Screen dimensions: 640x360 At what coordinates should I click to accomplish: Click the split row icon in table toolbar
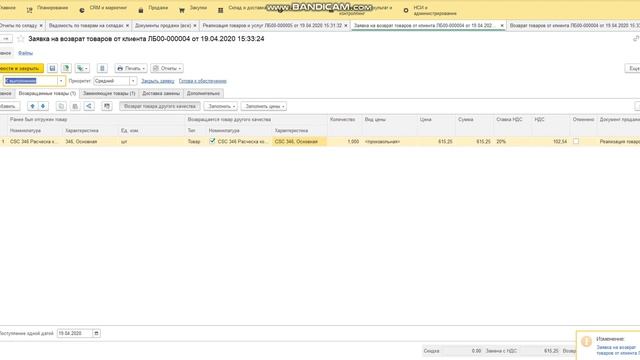coord(89,106)
